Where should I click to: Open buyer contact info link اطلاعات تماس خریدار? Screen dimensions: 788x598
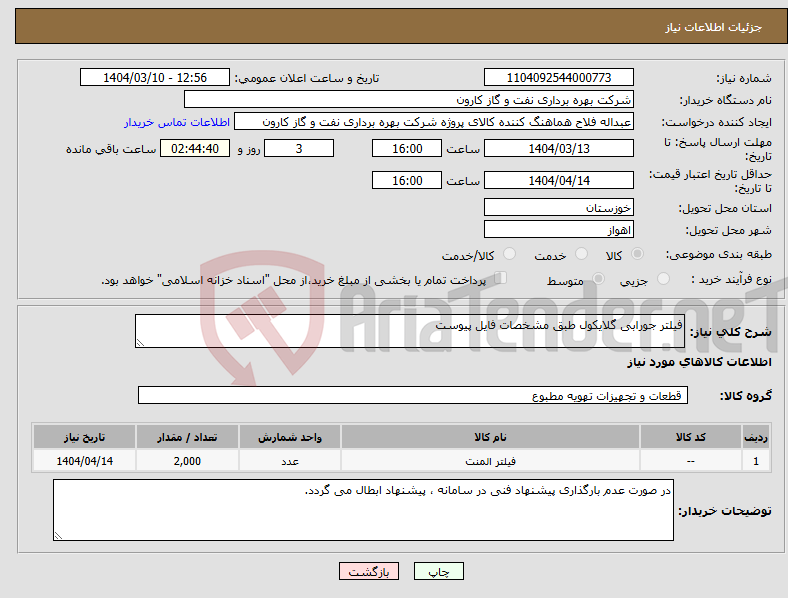(177, 122)
